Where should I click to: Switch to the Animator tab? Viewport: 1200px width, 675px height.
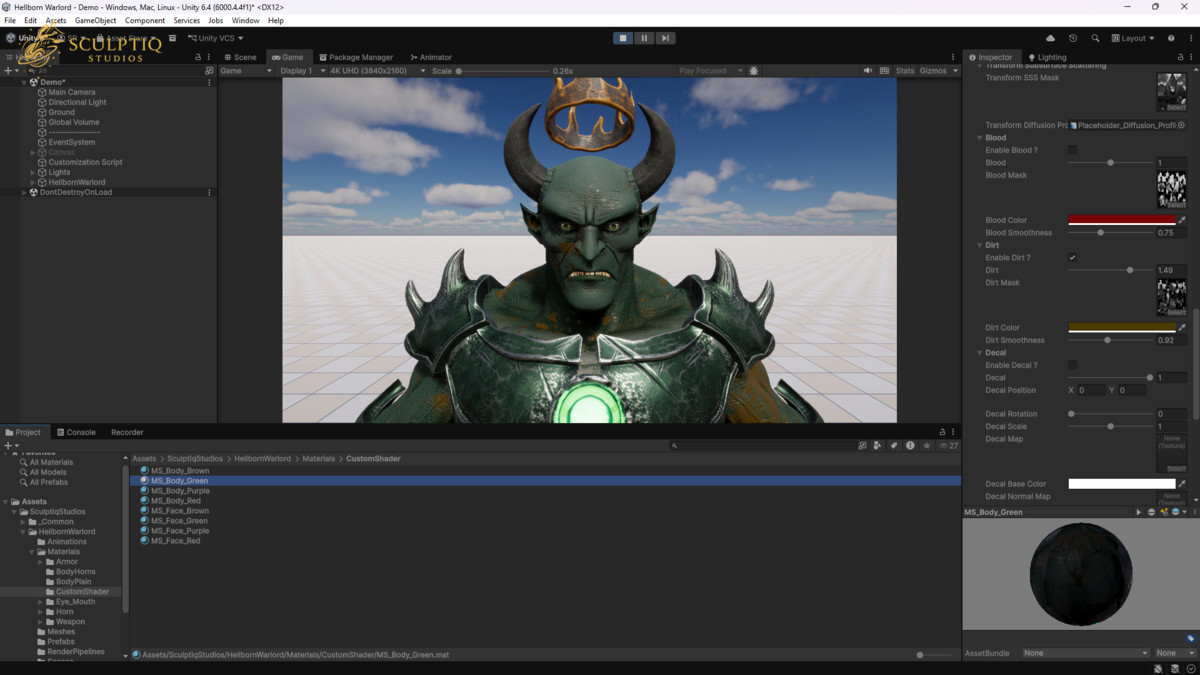coord(431,57)
